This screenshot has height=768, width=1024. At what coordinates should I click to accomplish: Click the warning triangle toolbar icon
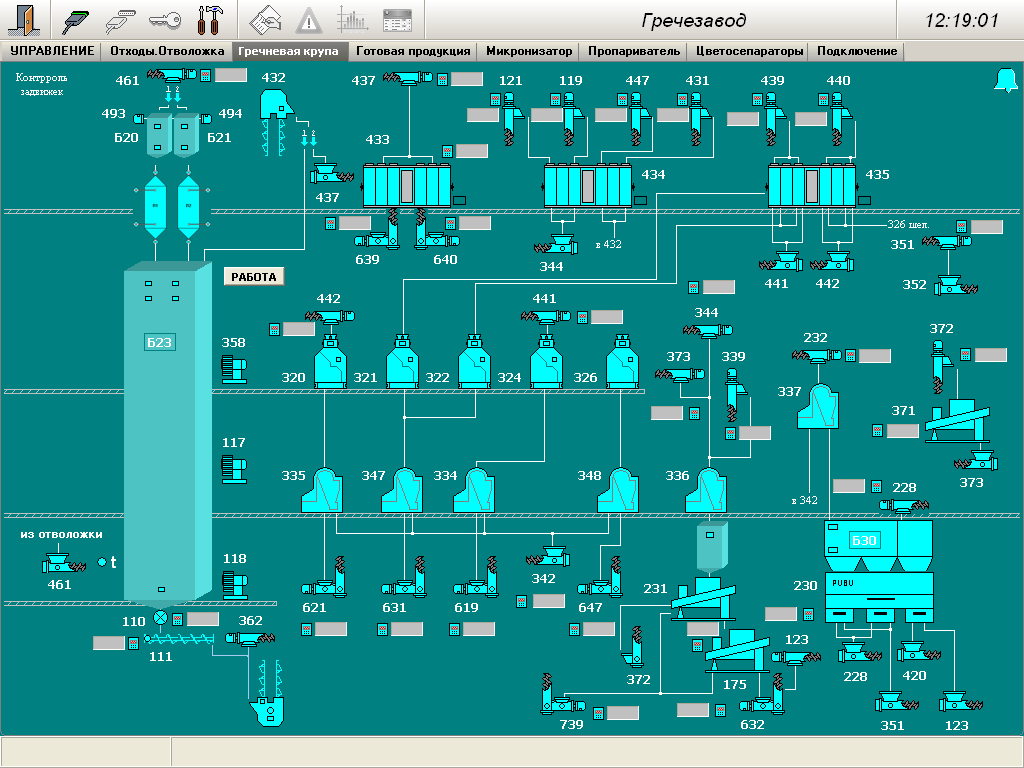click(x=310, y=19)
